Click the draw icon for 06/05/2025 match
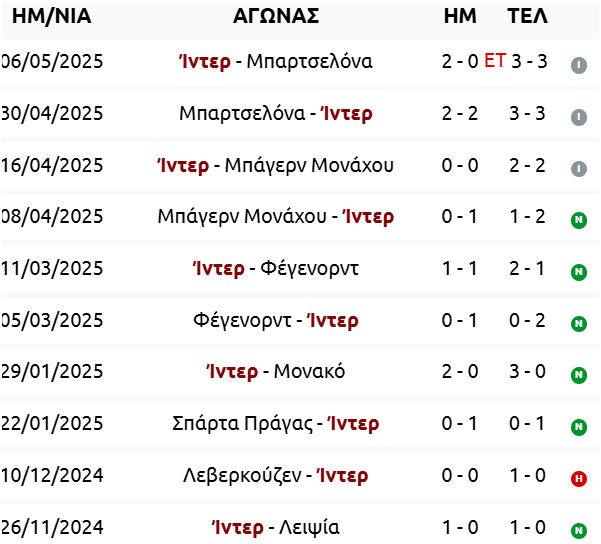 pos(579,65)
